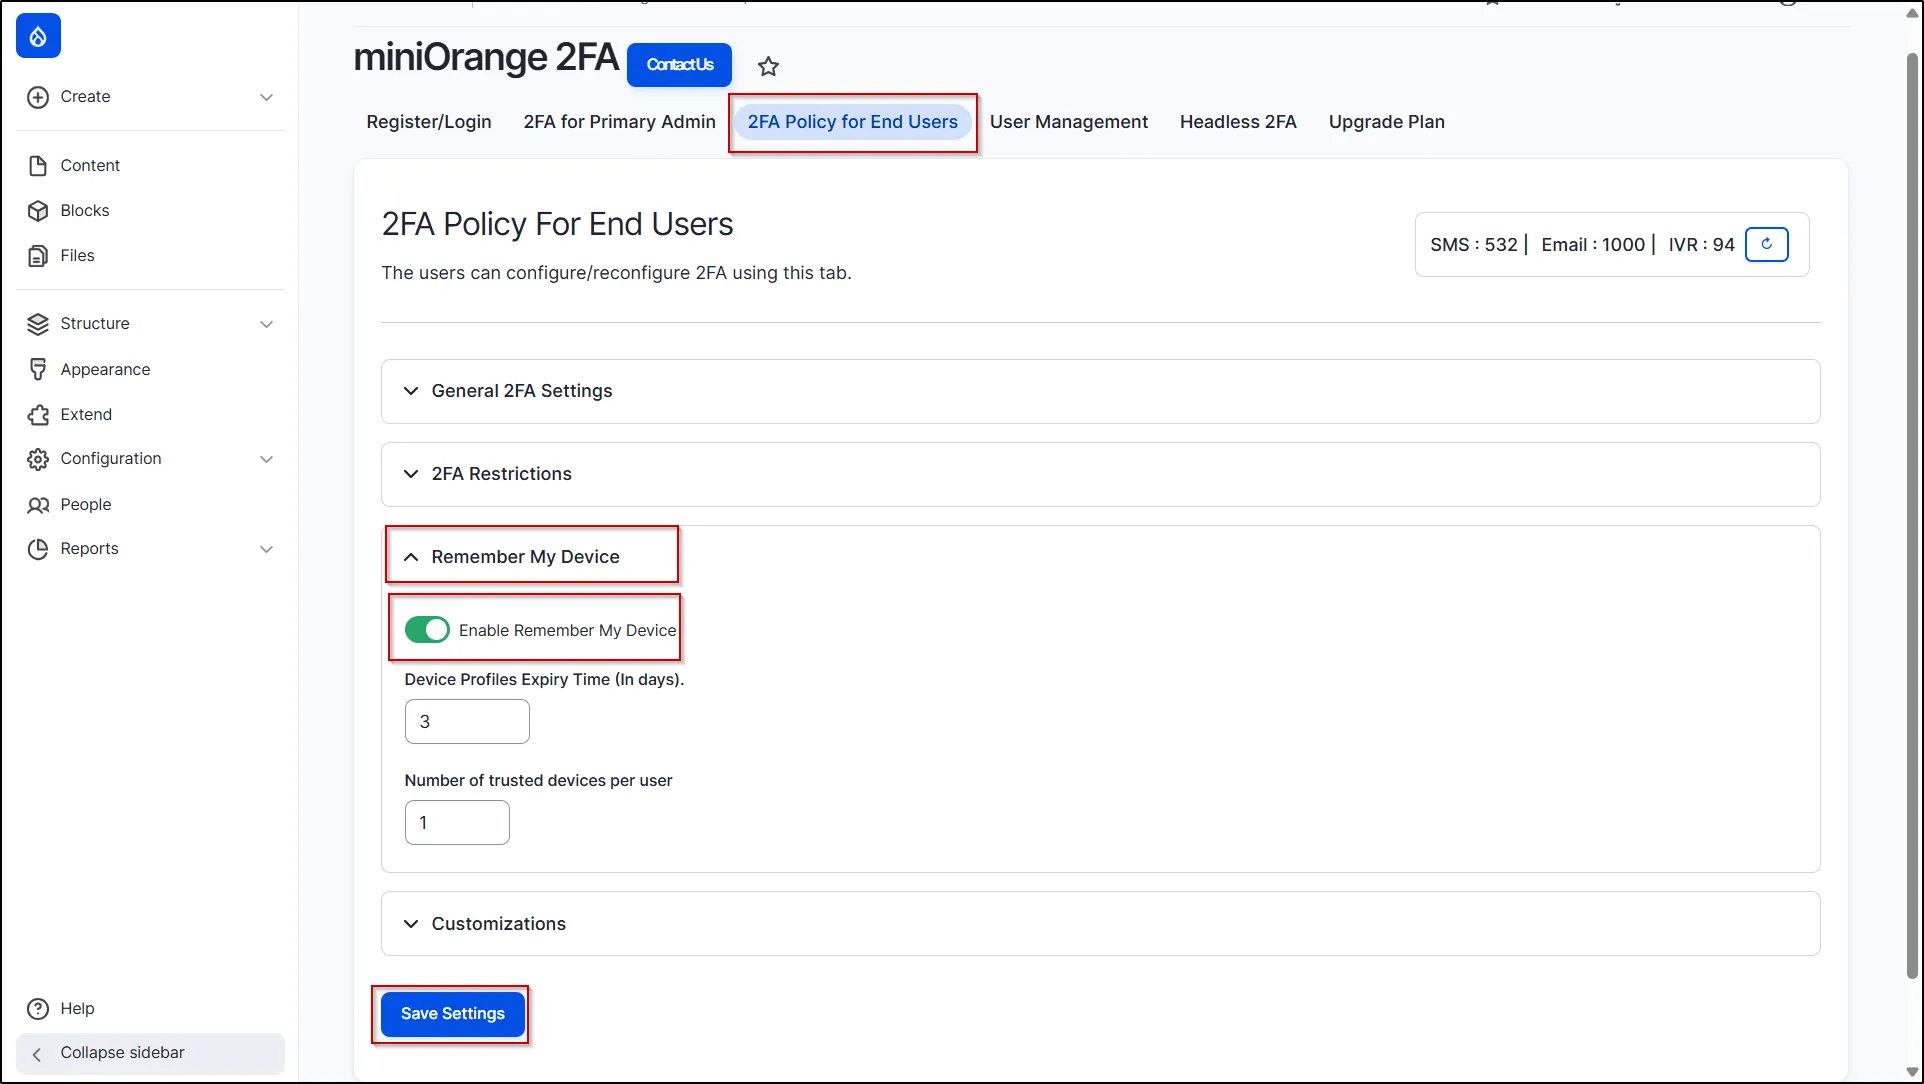The width and height of the screenshot is (1924, 1084).
Task: Open the Extend link in sidebar
Action: pos(86,415)
